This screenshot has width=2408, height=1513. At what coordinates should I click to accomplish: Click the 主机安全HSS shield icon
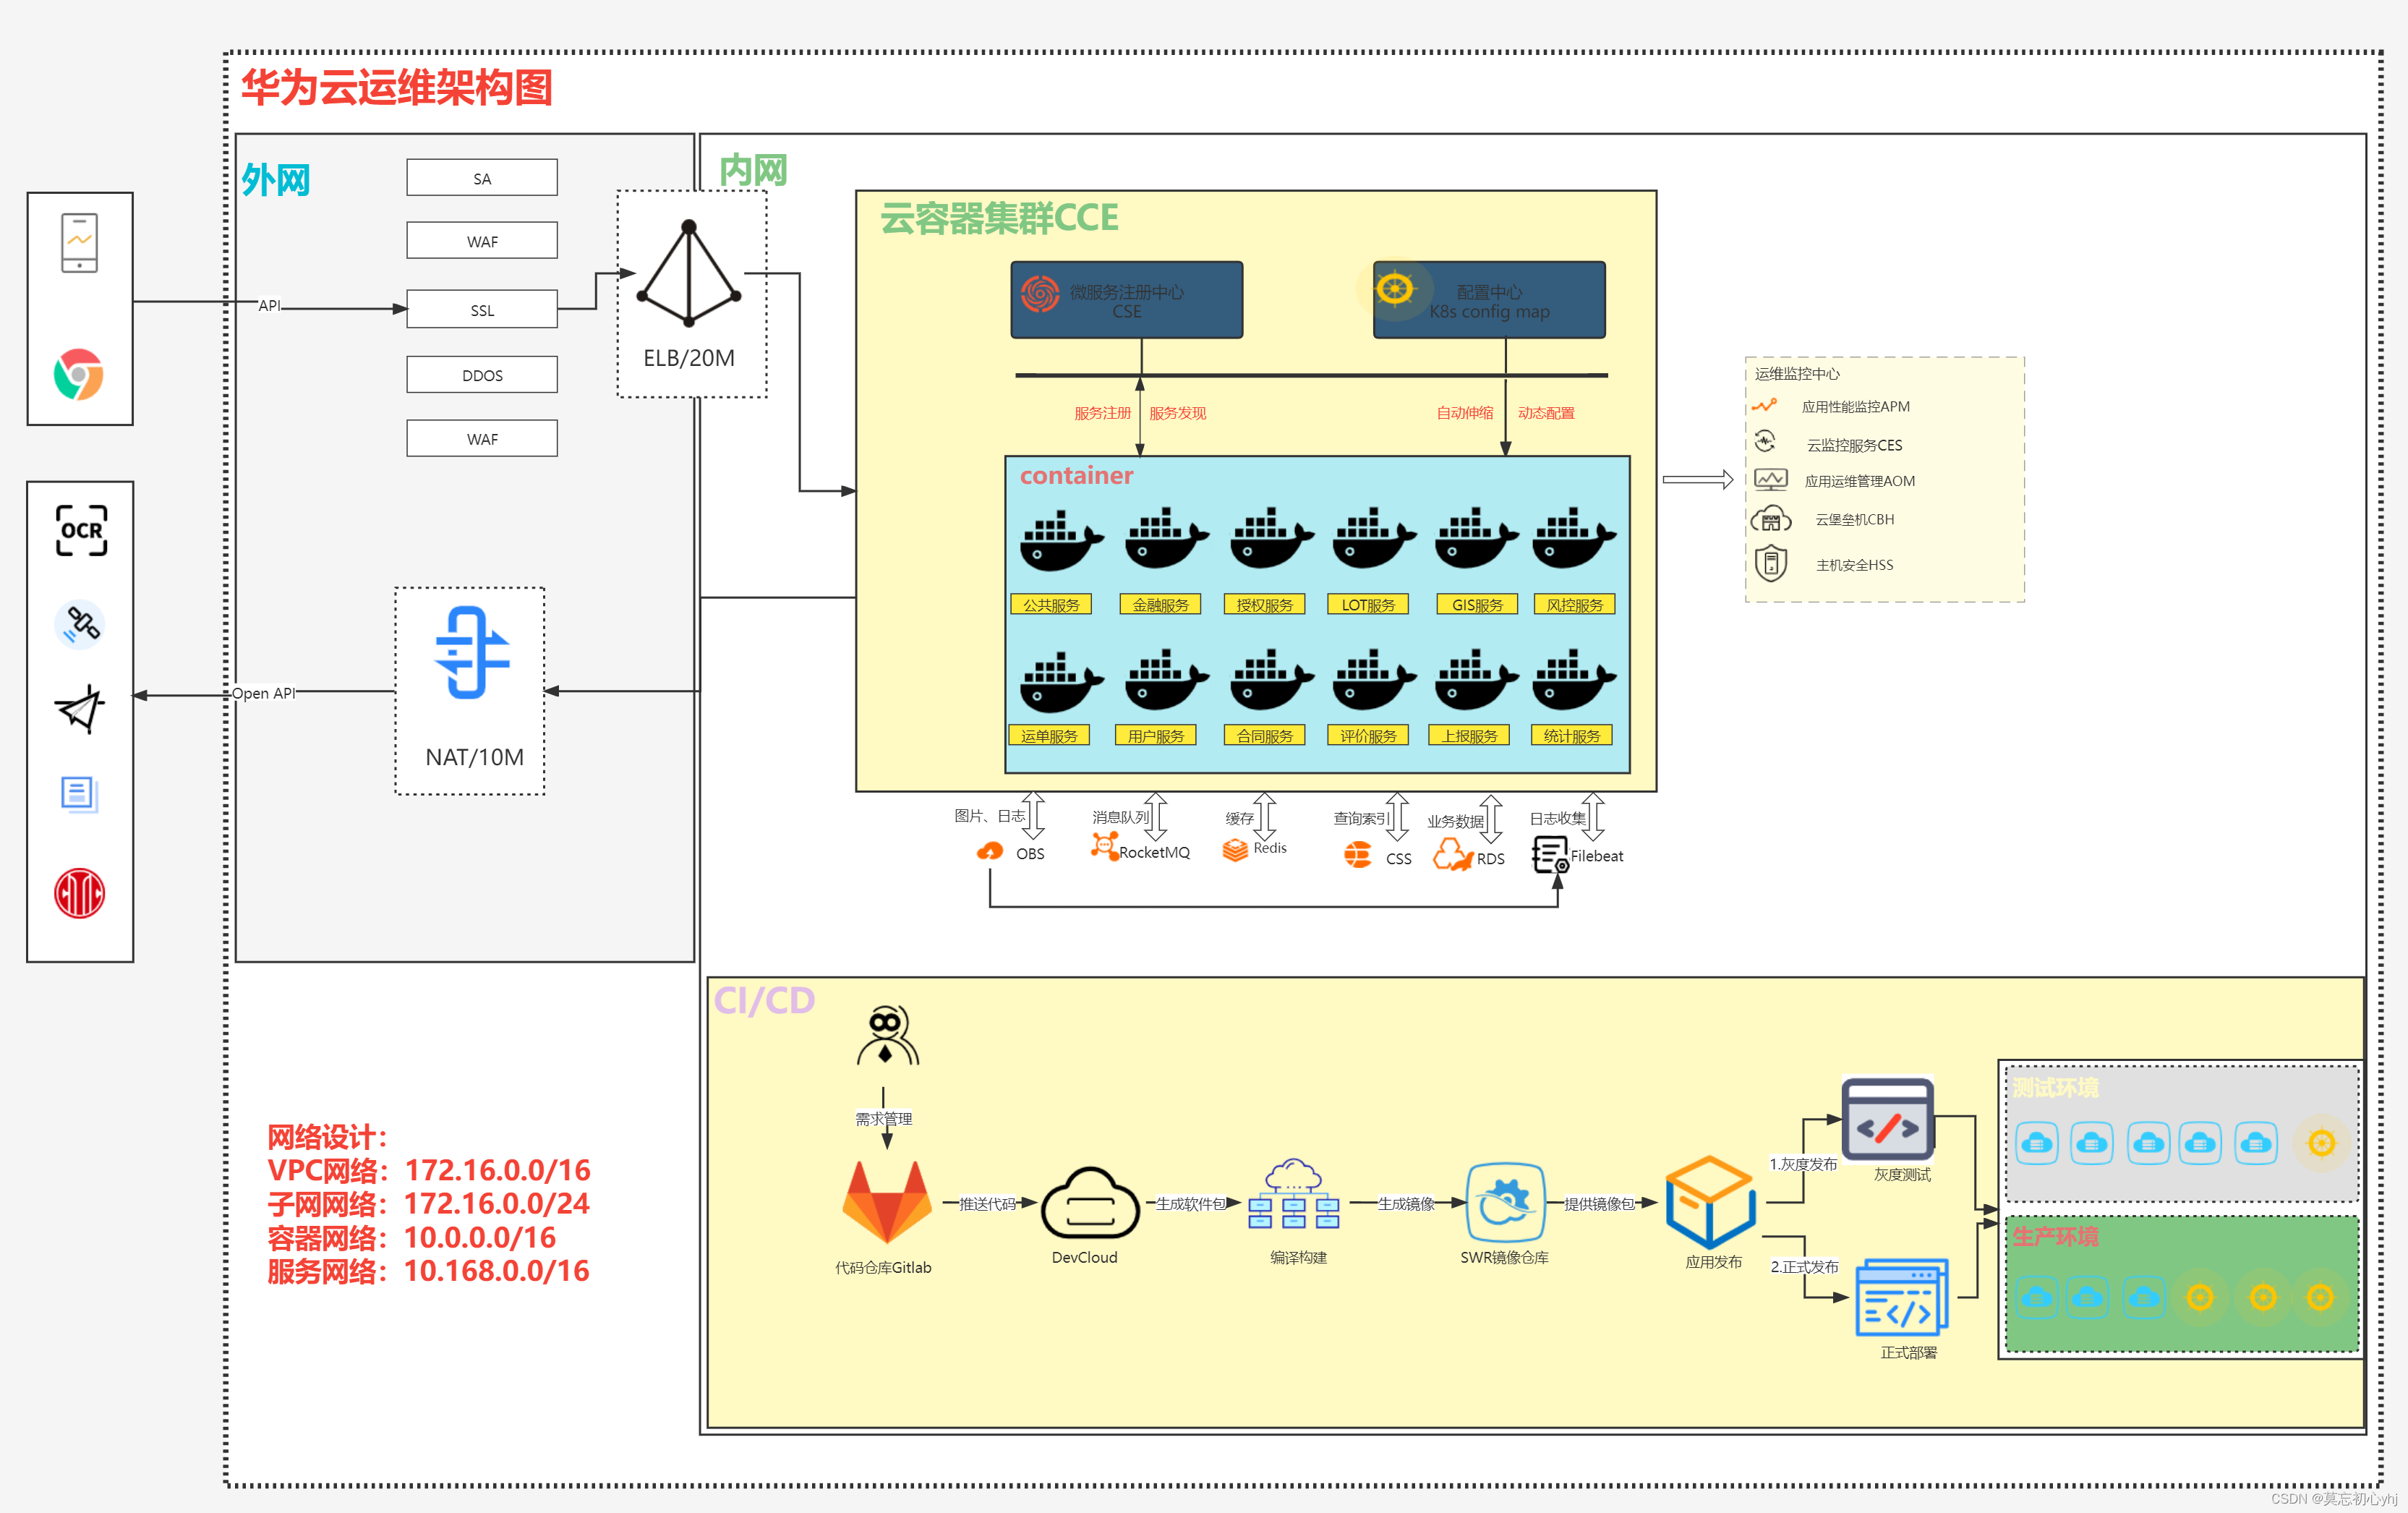[1771, 563]
